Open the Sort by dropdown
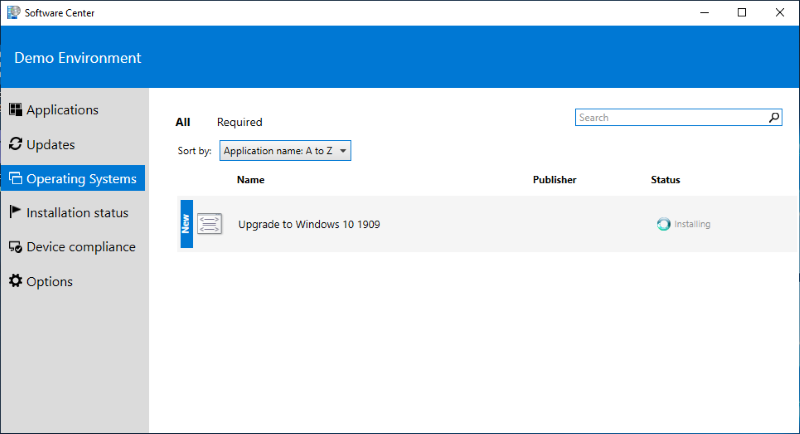800x434 pixels. tap(285, 151)
